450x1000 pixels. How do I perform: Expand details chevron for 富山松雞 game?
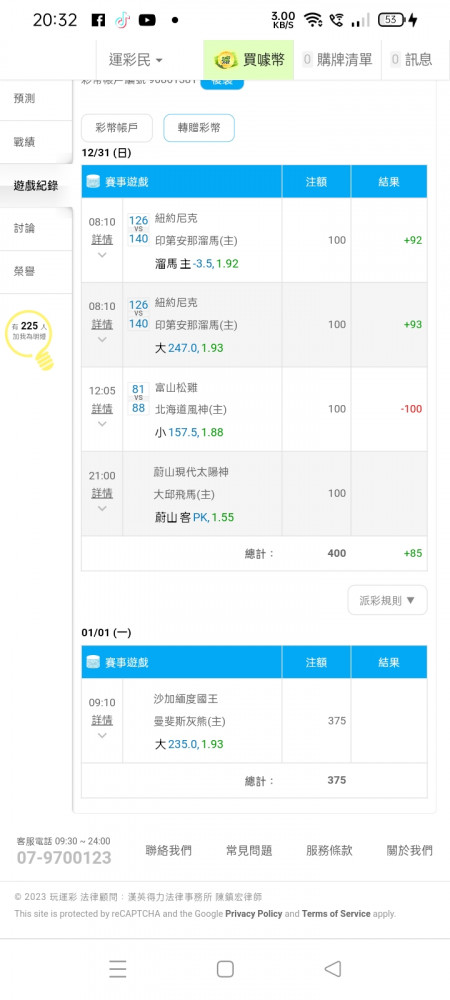point(102,424)
